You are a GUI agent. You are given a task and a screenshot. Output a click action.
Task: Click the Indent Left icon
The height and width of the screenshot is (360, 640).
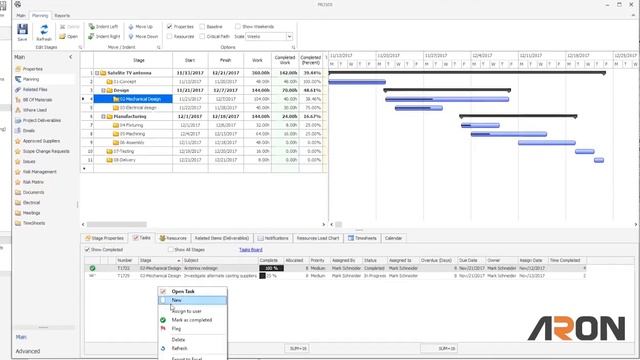pyautogui.click(x=91, y=27)
